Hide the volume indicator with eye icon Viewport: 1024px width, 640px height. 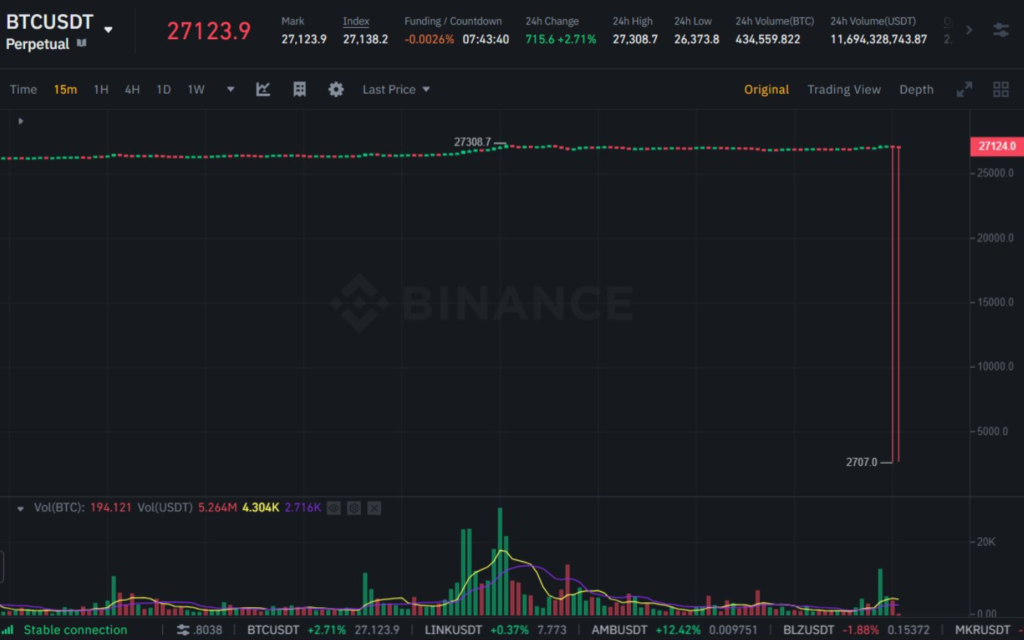334,508
